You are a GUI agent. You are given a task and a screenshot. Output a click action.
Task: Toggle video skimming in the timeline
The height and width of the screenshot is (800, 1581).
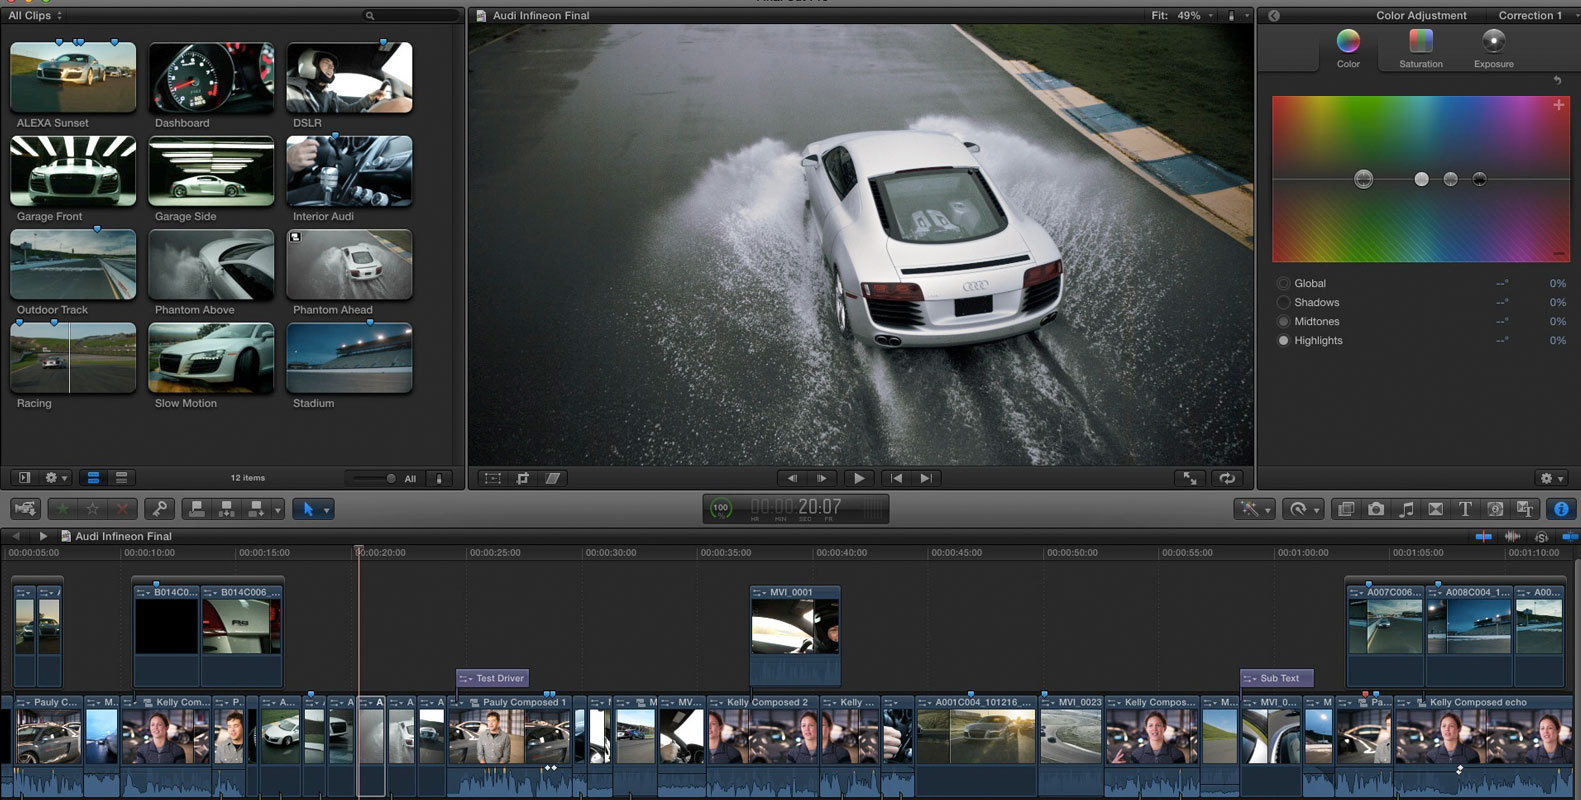pyautogui.click(x=1484, y=537)
